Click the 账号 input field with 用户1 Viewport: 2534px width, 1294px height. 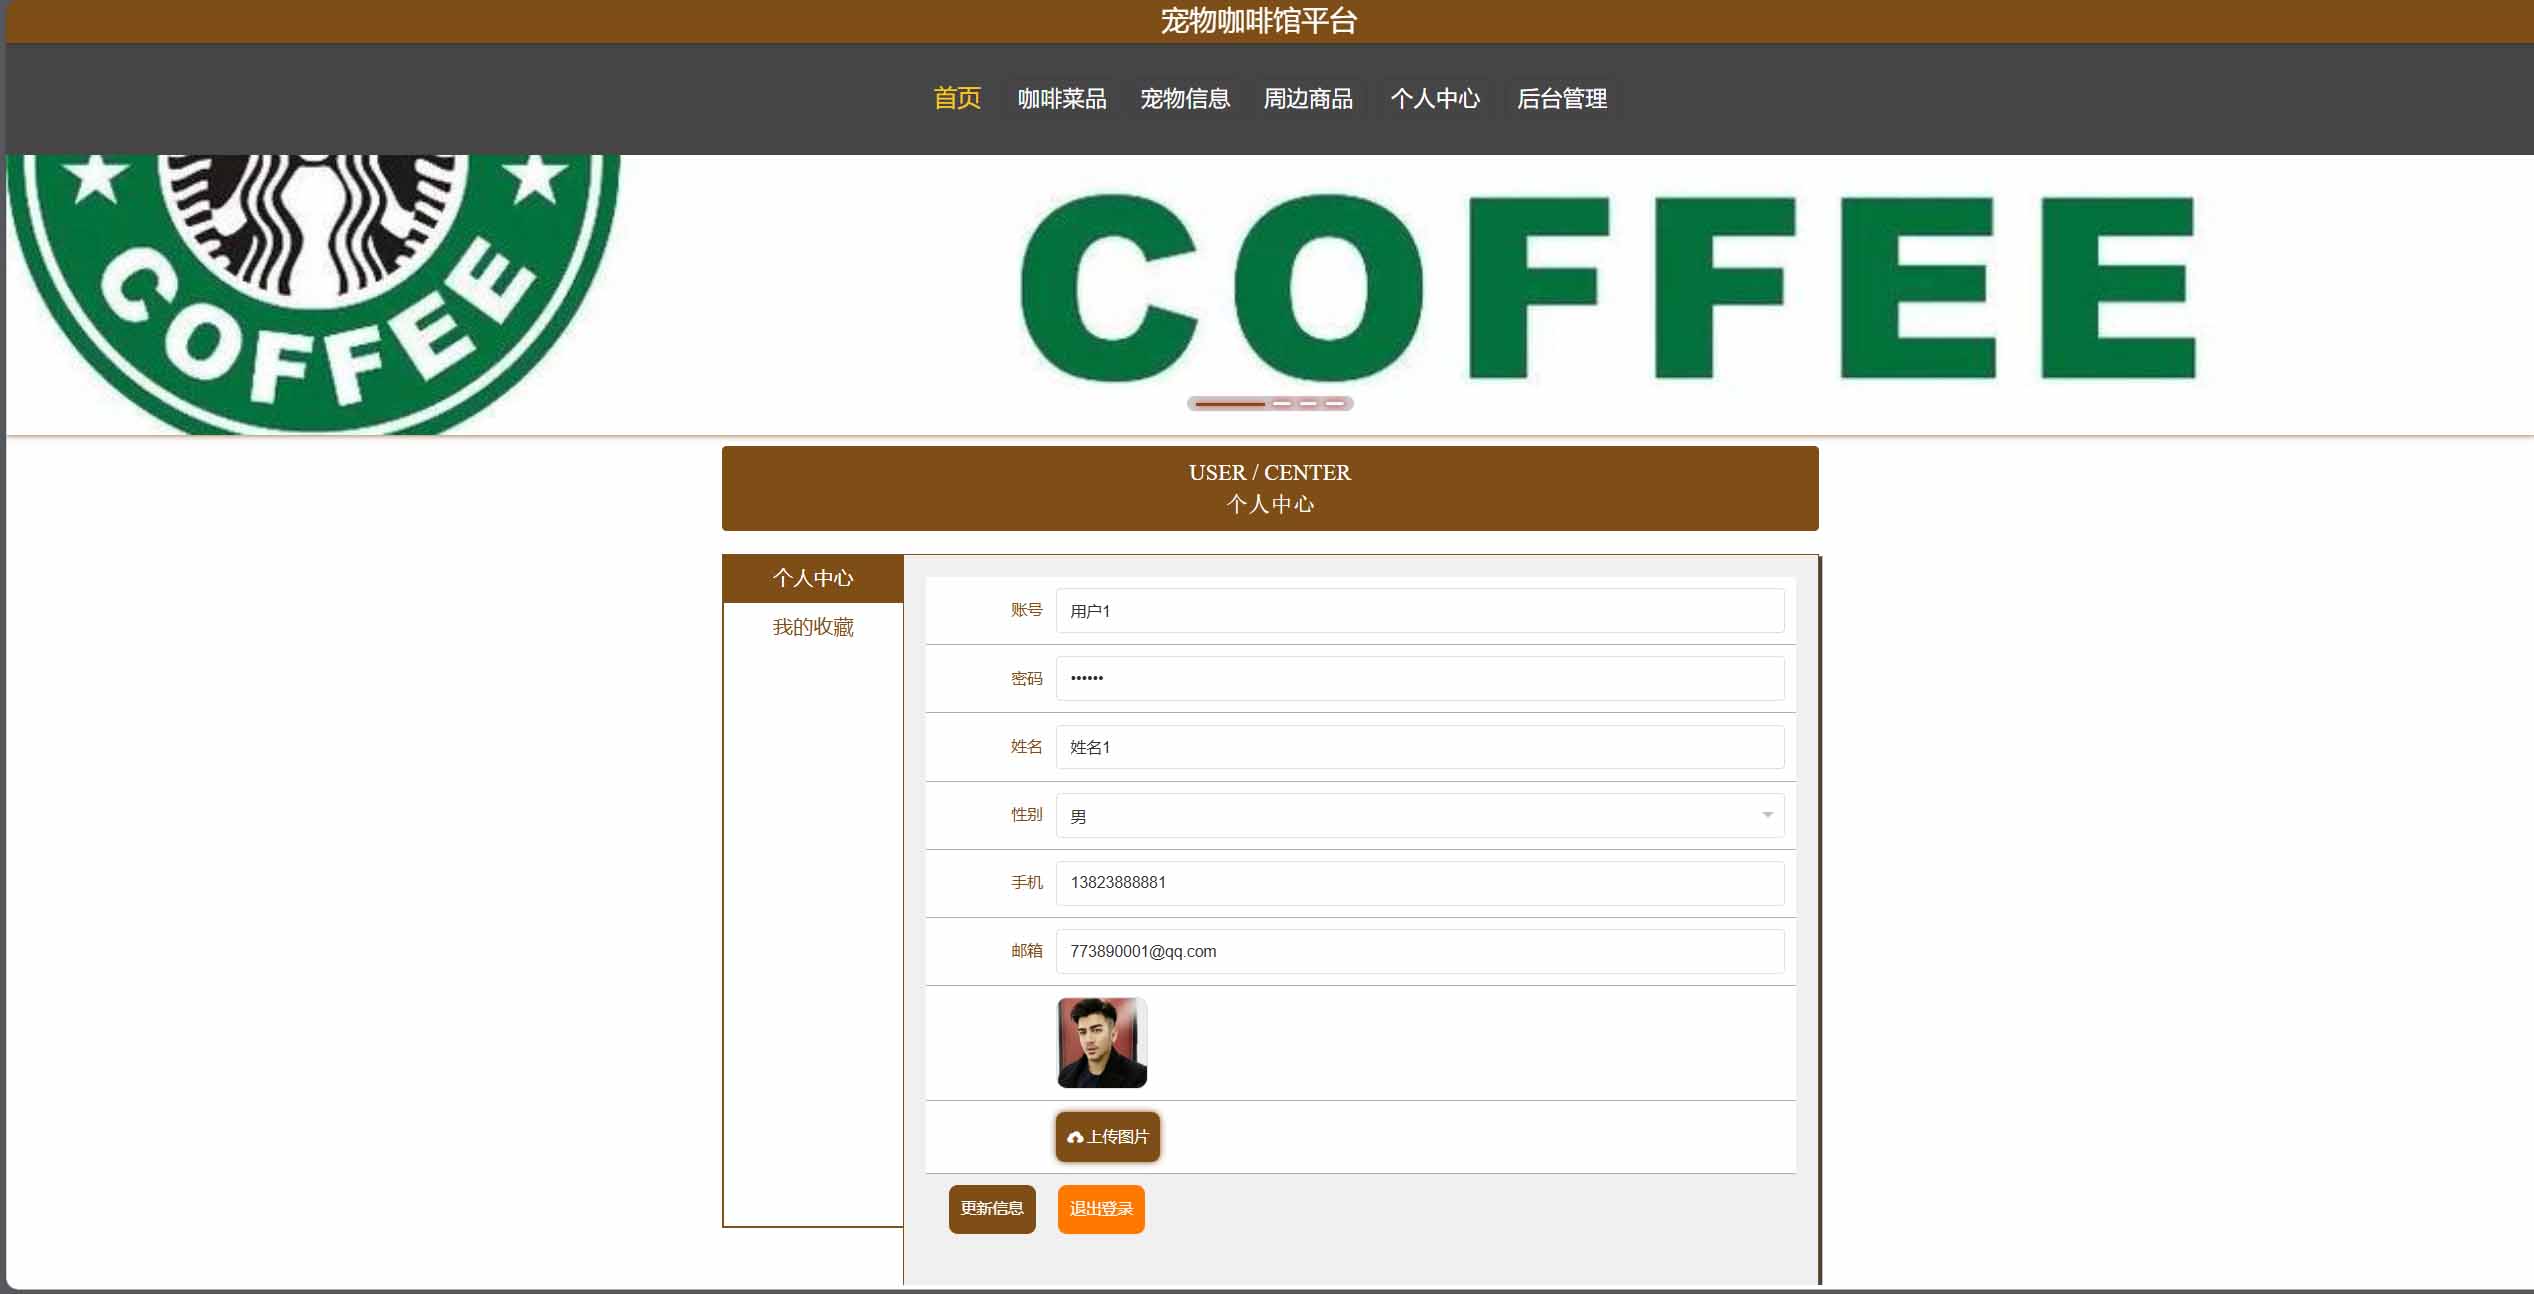[1420, 611]
